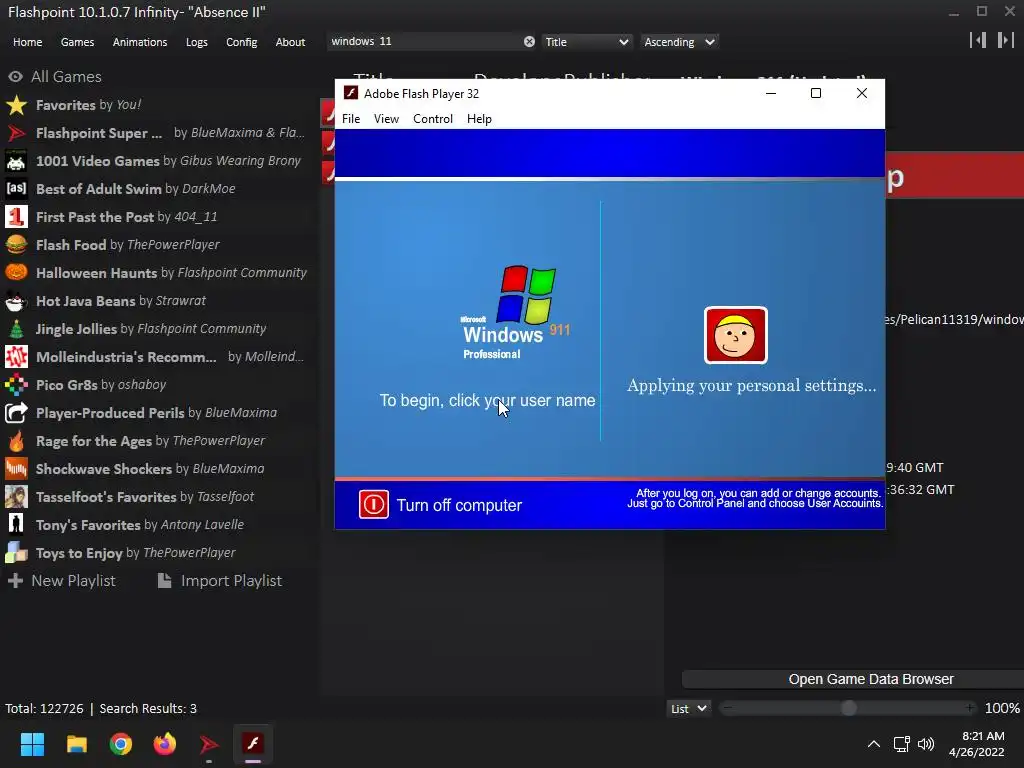This screenshot has width=1024, height=768.
Task: Click Tony's Favorites playlist icon
Action: pos(16,525)
